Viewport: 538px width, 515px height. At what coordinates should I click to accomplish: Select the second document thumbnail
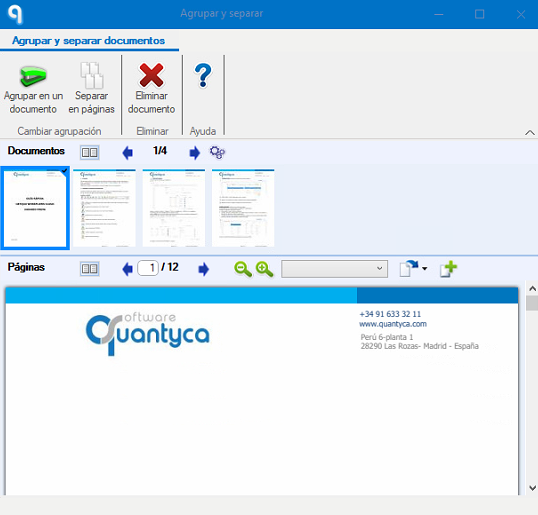pos(104,208)
